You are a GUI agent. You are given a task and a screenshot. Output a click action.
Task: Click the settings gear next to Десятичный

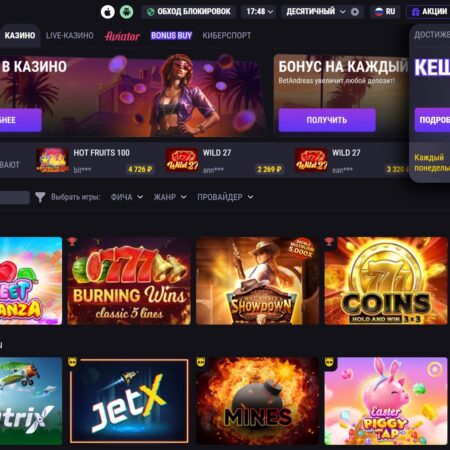355,12
